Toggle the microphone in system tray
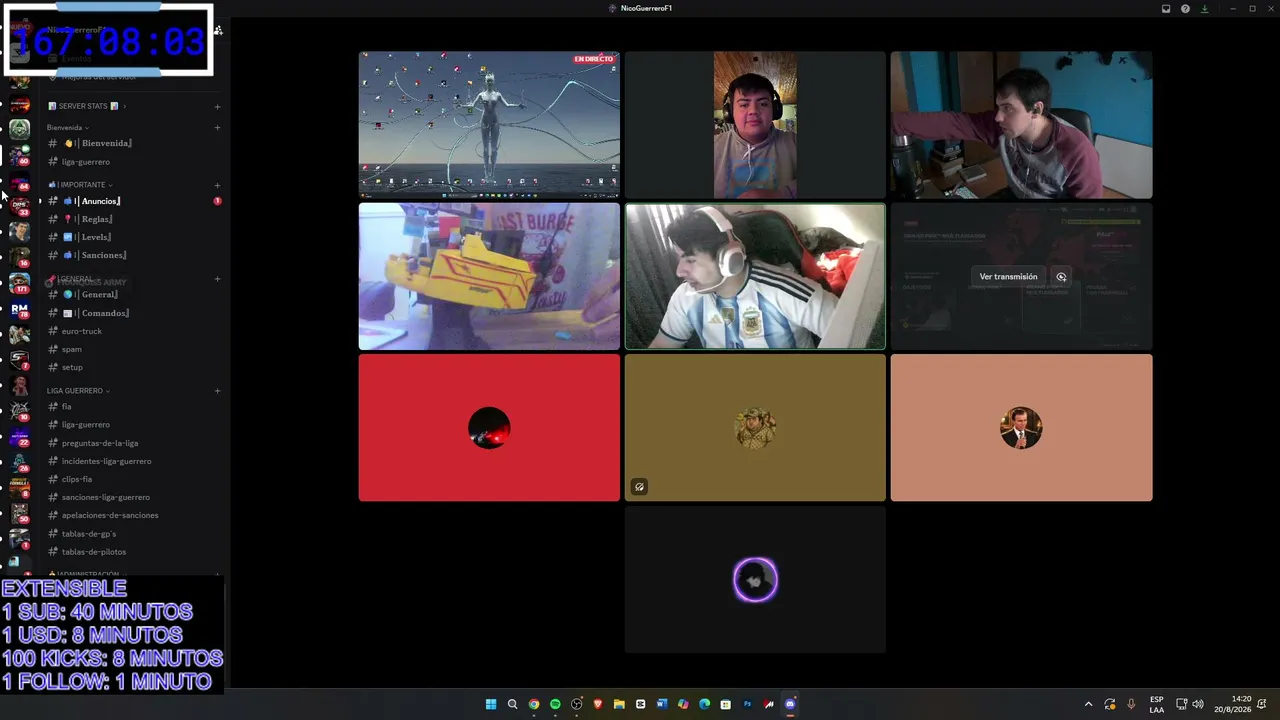The height and width of the screenshot is (720, 1280). (x=1131, y=704)
